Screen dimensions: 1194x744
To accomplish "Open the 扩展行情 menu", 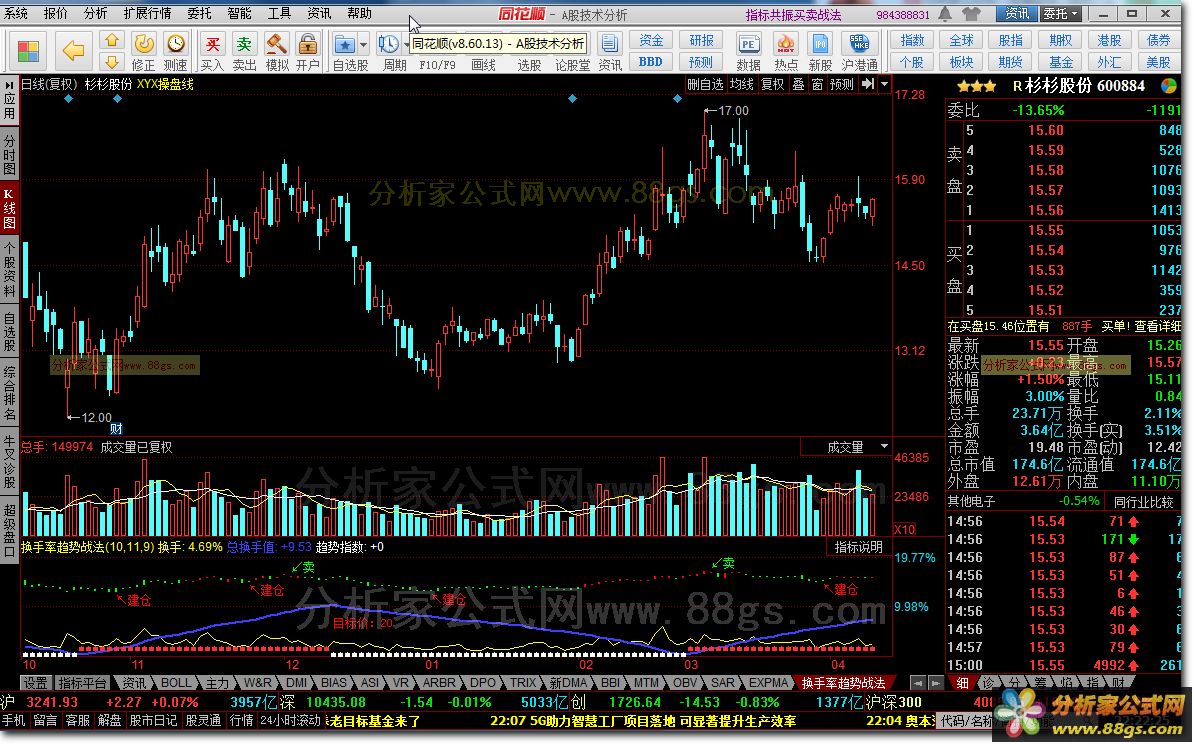I will pos(147,14).
